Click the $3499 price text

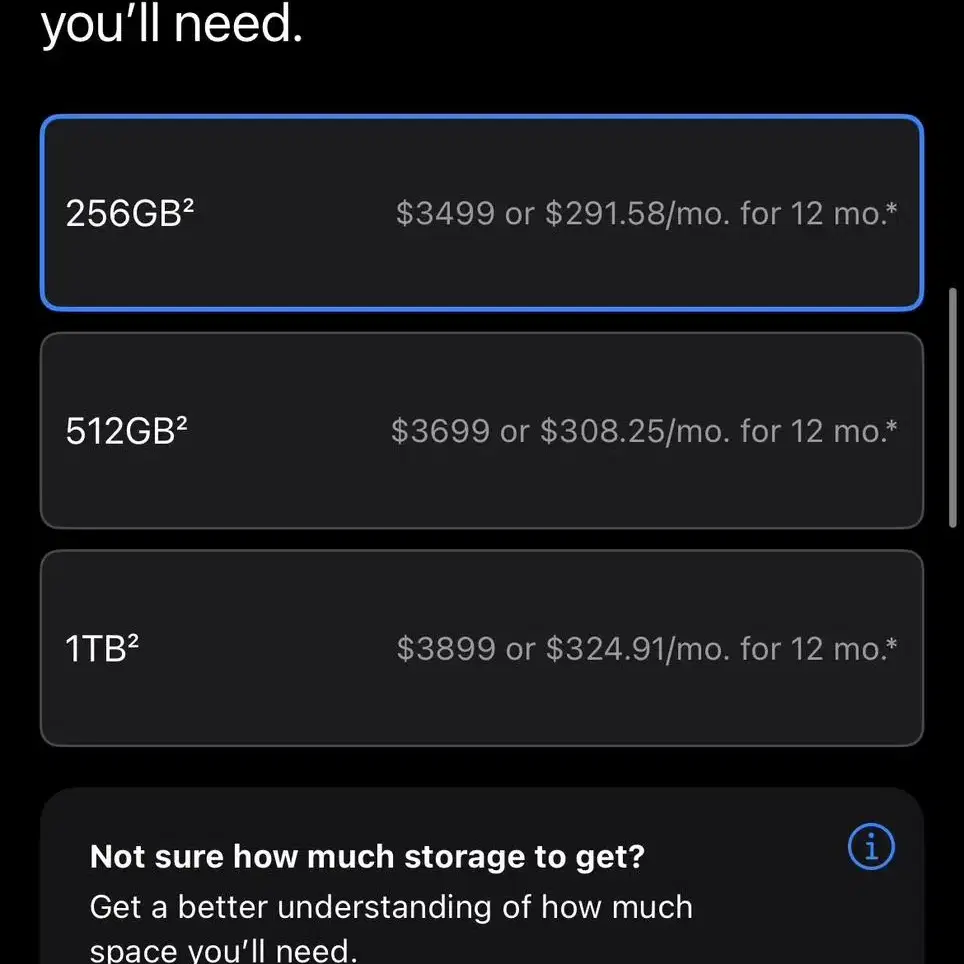point(445,213)
